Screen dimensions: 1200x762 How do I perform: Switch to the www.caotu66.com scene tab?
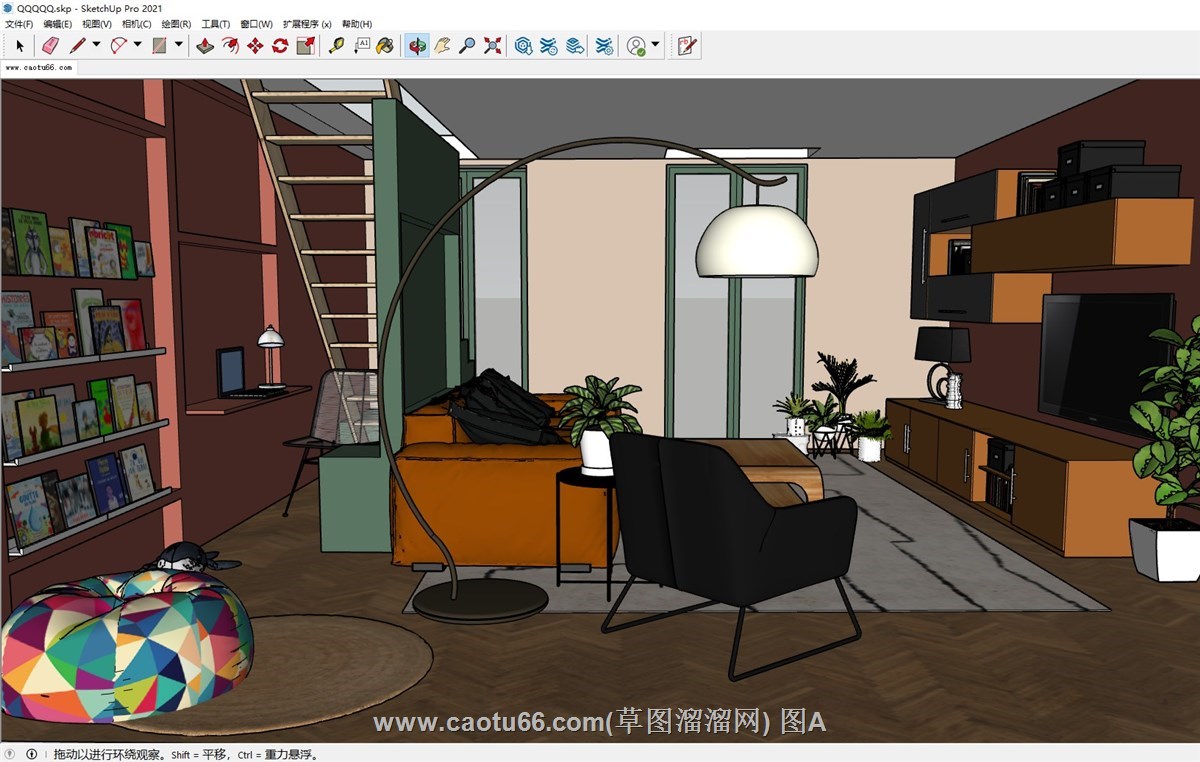[39, 68]
